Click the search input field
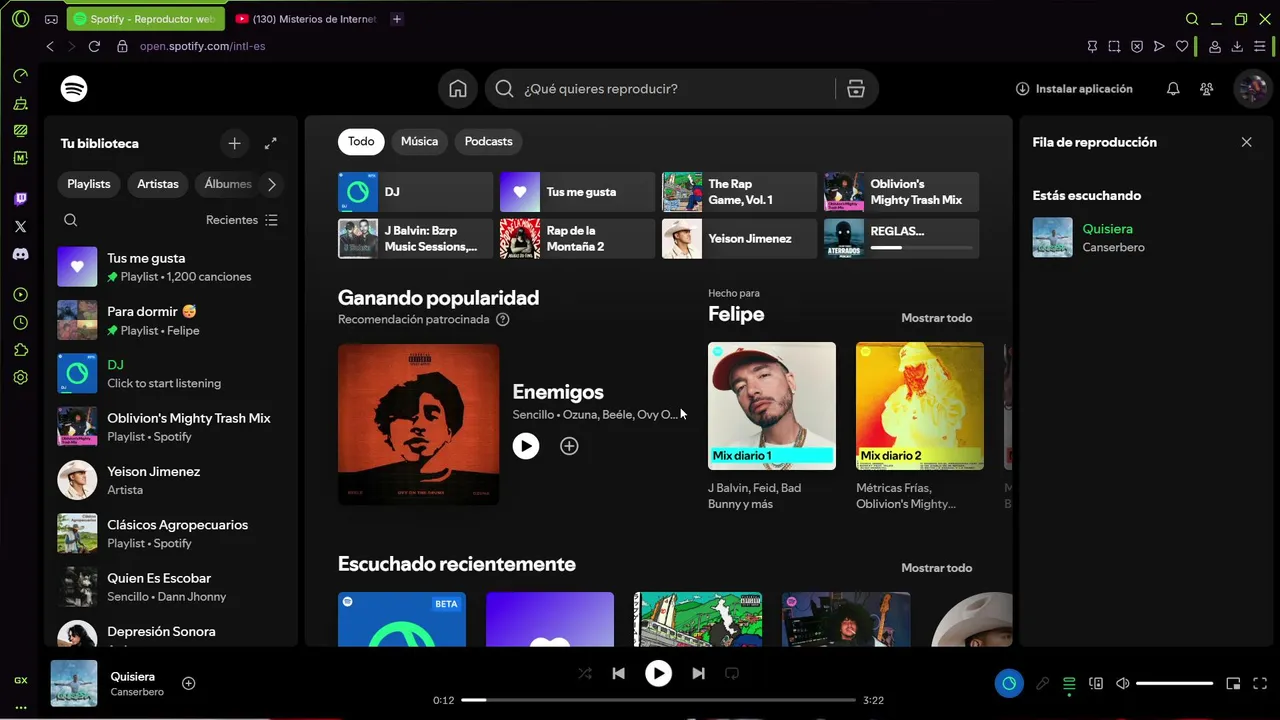 point(677,89)
